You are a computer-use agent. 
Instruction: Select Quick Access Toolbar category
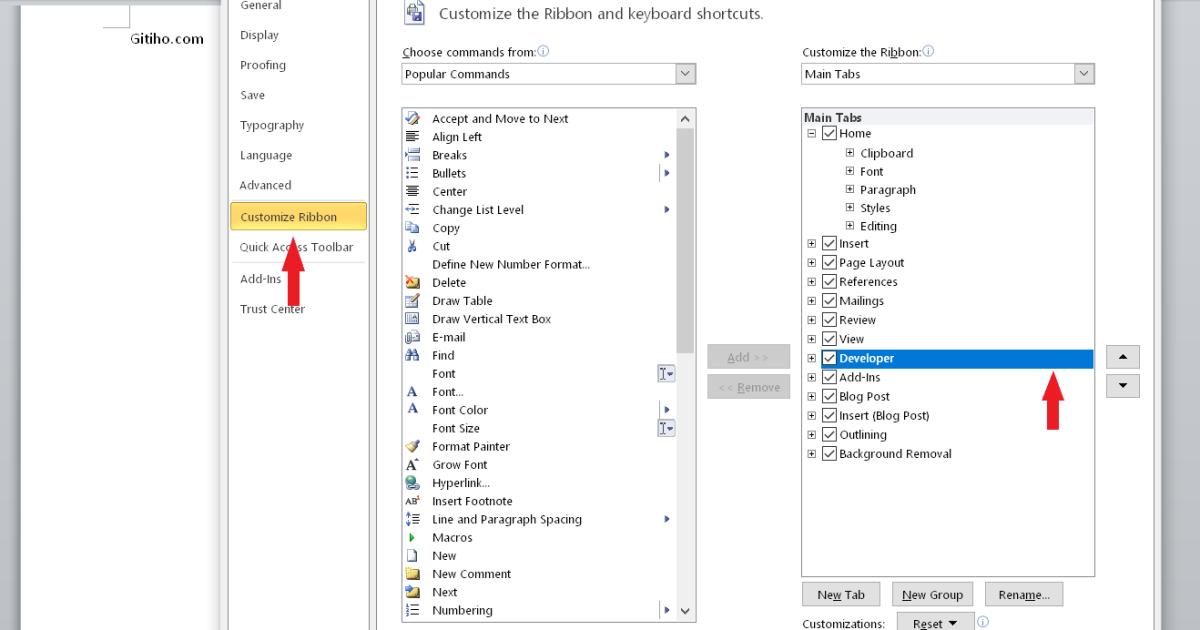(x=297, y=247)
